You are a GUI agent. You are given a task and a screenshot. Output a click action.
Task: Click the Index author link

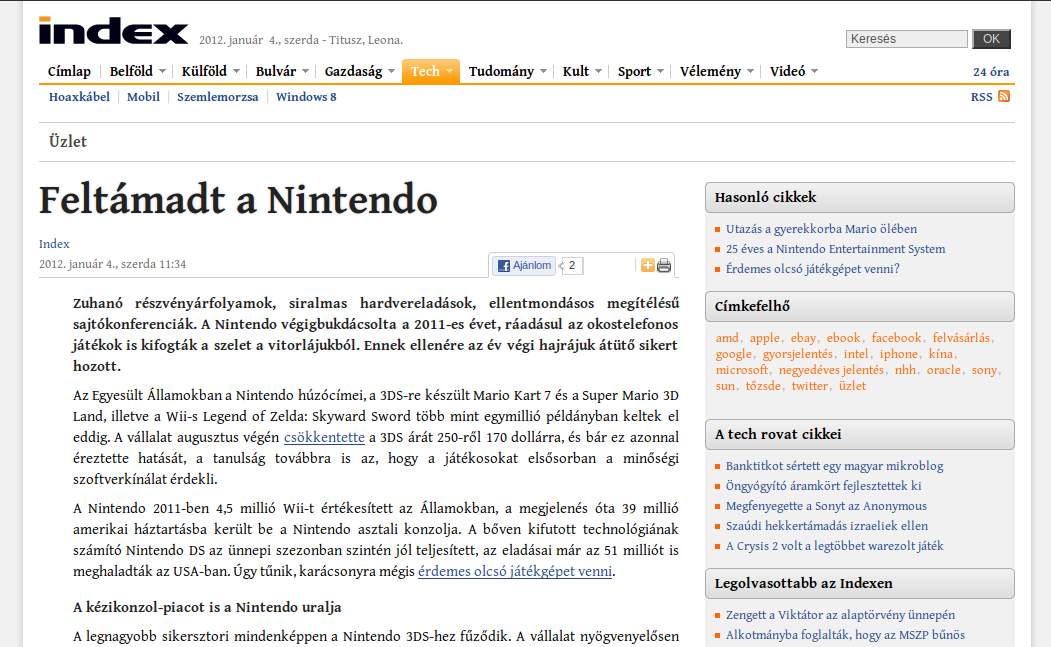pos(54,244)
